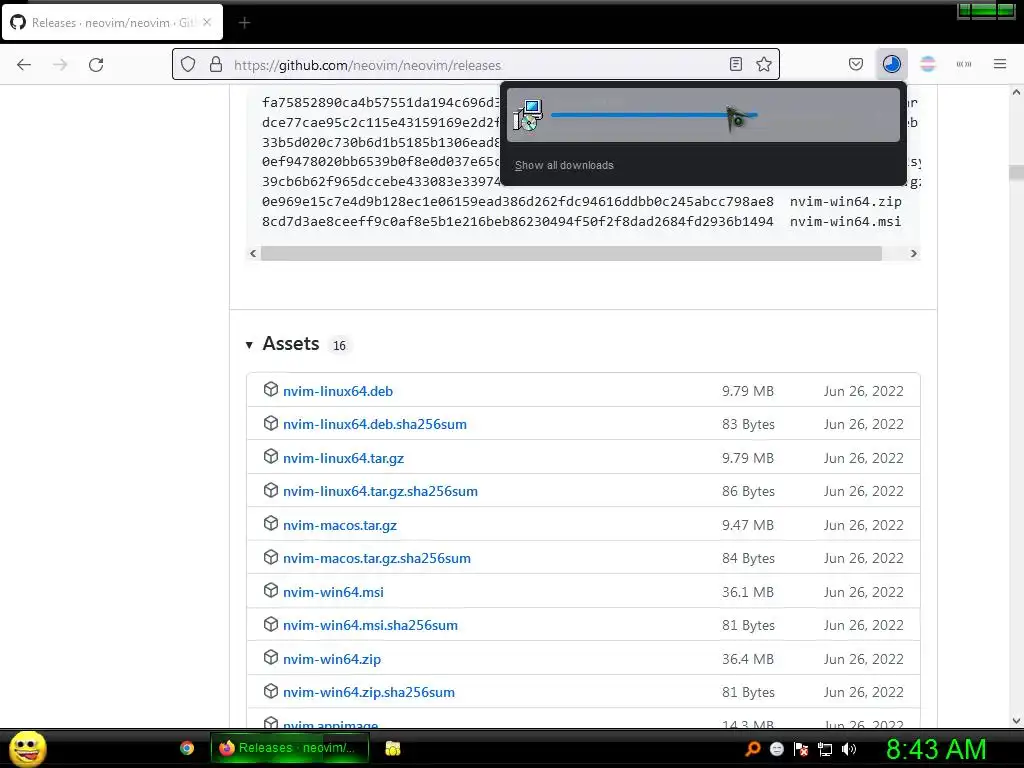The height and width of the screenshot is (768, 1024).
Task: Open a new browser tab
Action: 244,23
